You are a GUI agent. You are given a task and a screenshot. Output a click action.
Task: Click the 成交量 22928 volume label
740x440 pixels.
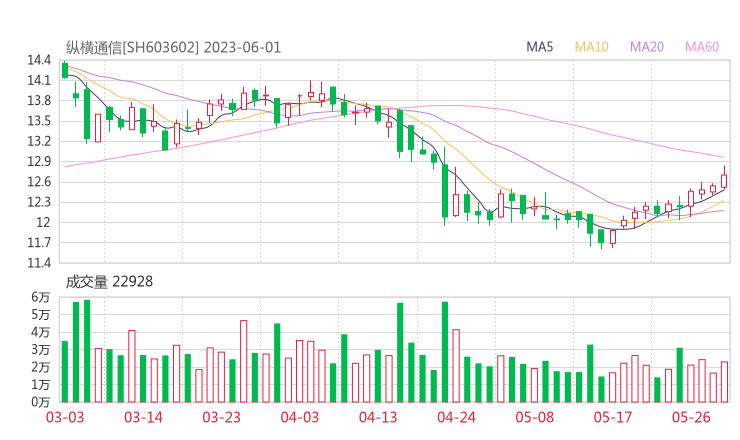pos(109,282)
